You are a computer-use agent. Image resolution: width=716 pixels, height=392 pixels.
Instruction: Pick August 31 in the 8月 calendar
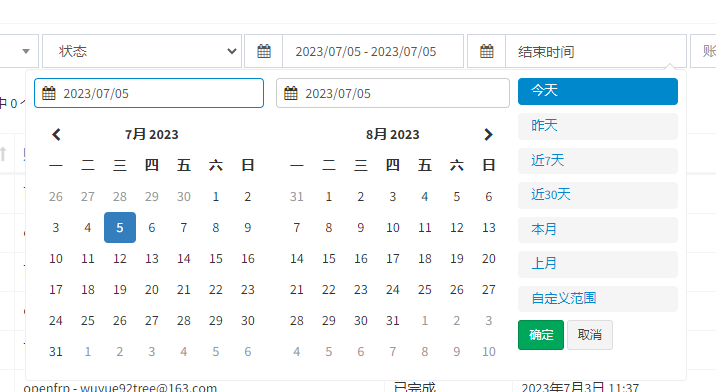pyautogui.click(x=393, y=321)
